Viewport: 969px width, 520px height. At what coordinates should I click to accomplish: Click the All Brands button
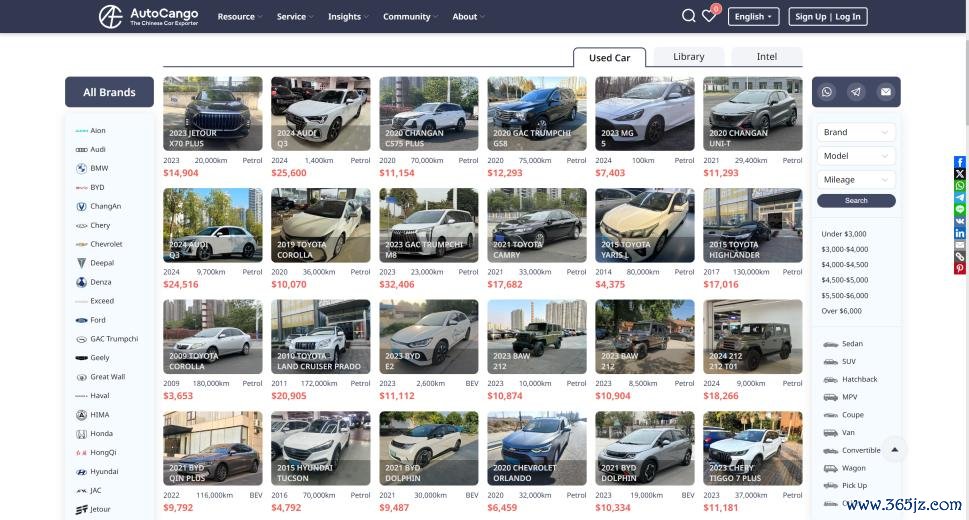(109, 92)
